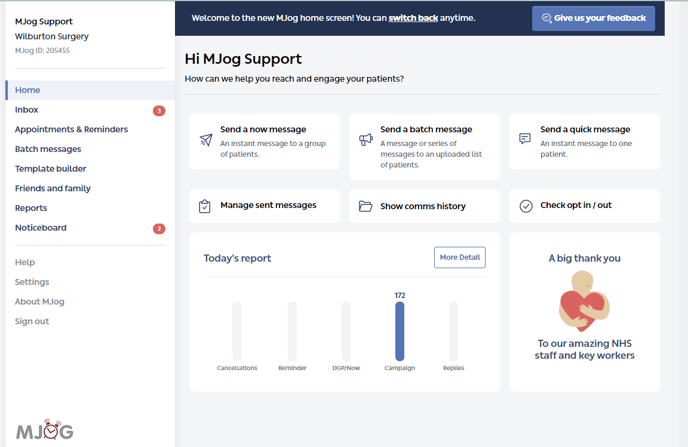
Task: Click the megaphone batch message icon
Action: point(366,140)
